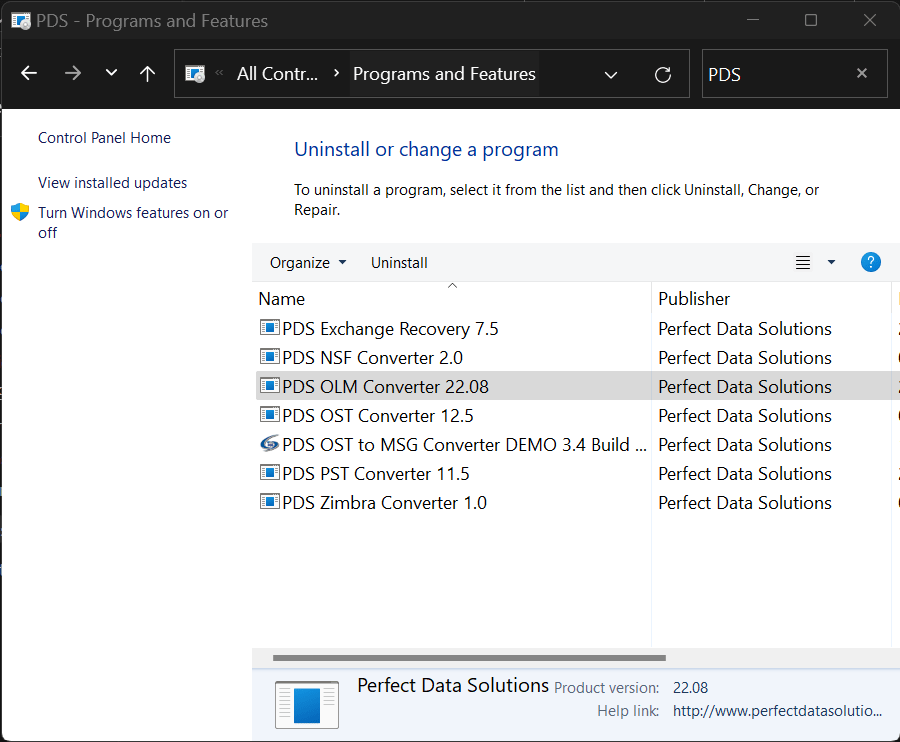Click product version value 22.08
This screenshot has width=900, height=742.
point(690,687)
